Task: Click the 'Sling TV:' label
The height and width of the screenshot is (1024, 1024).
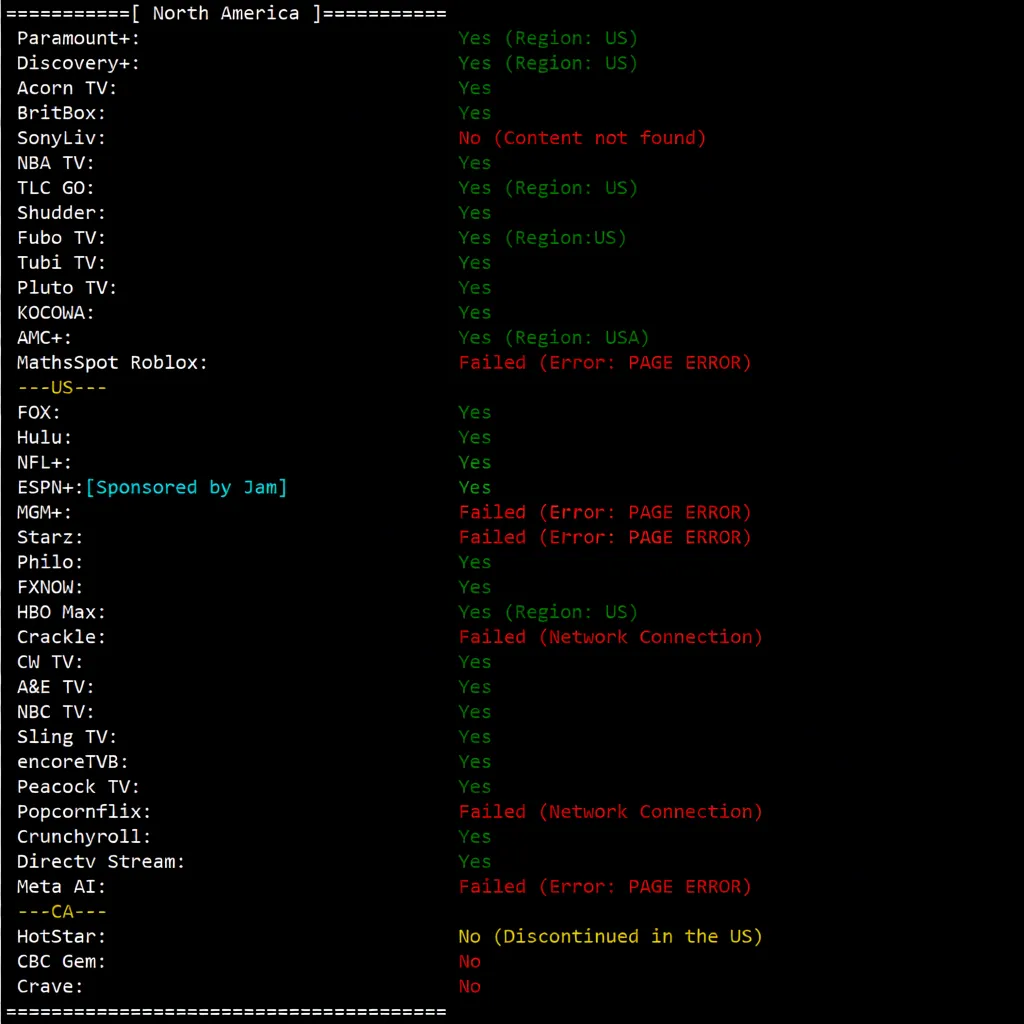Action: (67, 737)
